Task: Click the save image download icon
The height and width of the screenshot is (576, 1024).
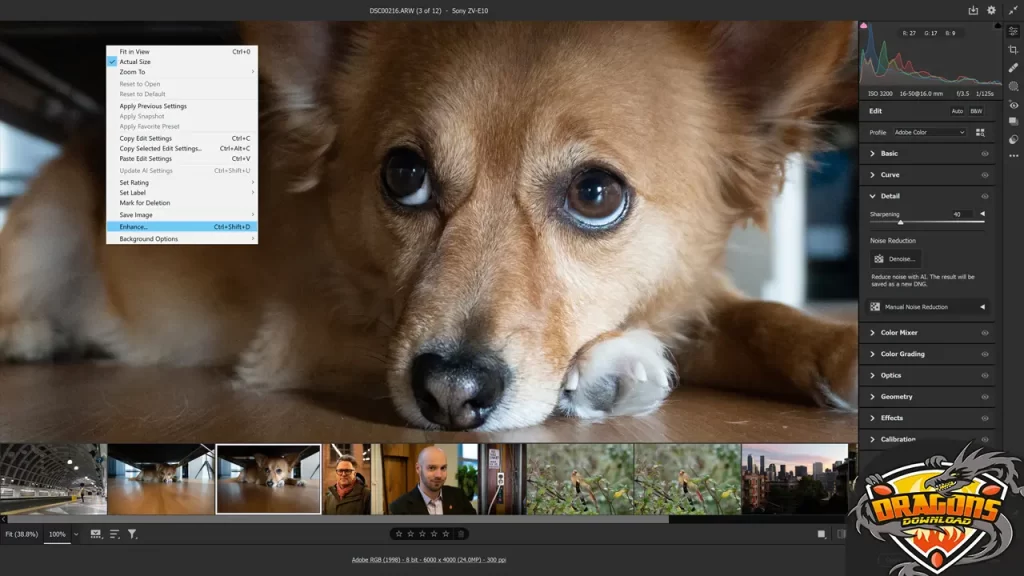Action: [973, 10]
